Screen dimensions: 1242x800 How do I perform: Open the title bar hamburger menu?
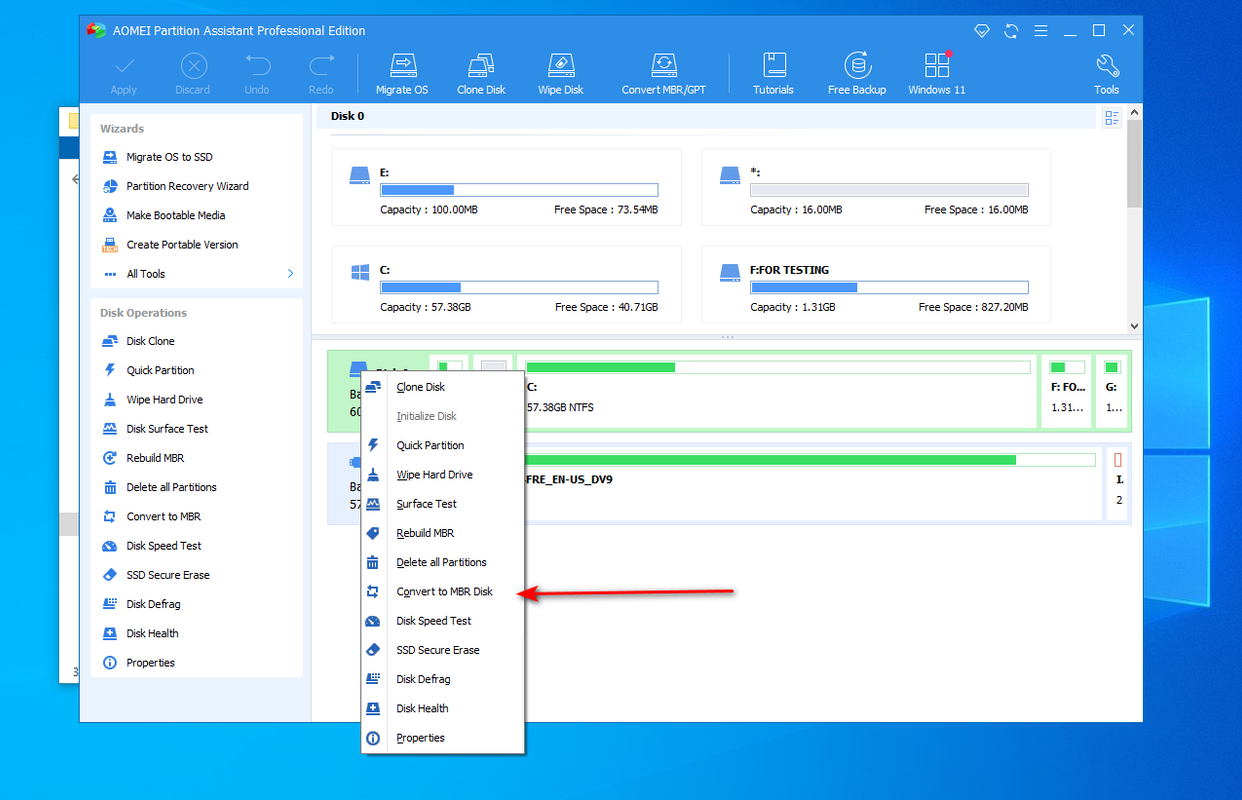click(1040, 31)
